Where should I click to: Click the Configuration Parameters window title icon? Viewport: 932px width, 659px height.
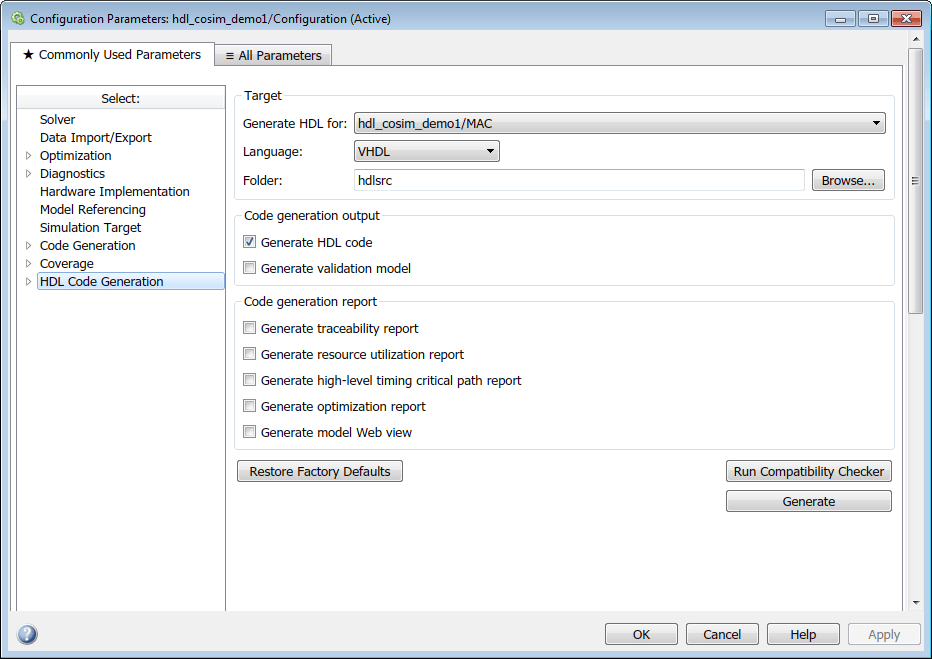[18, 18]
